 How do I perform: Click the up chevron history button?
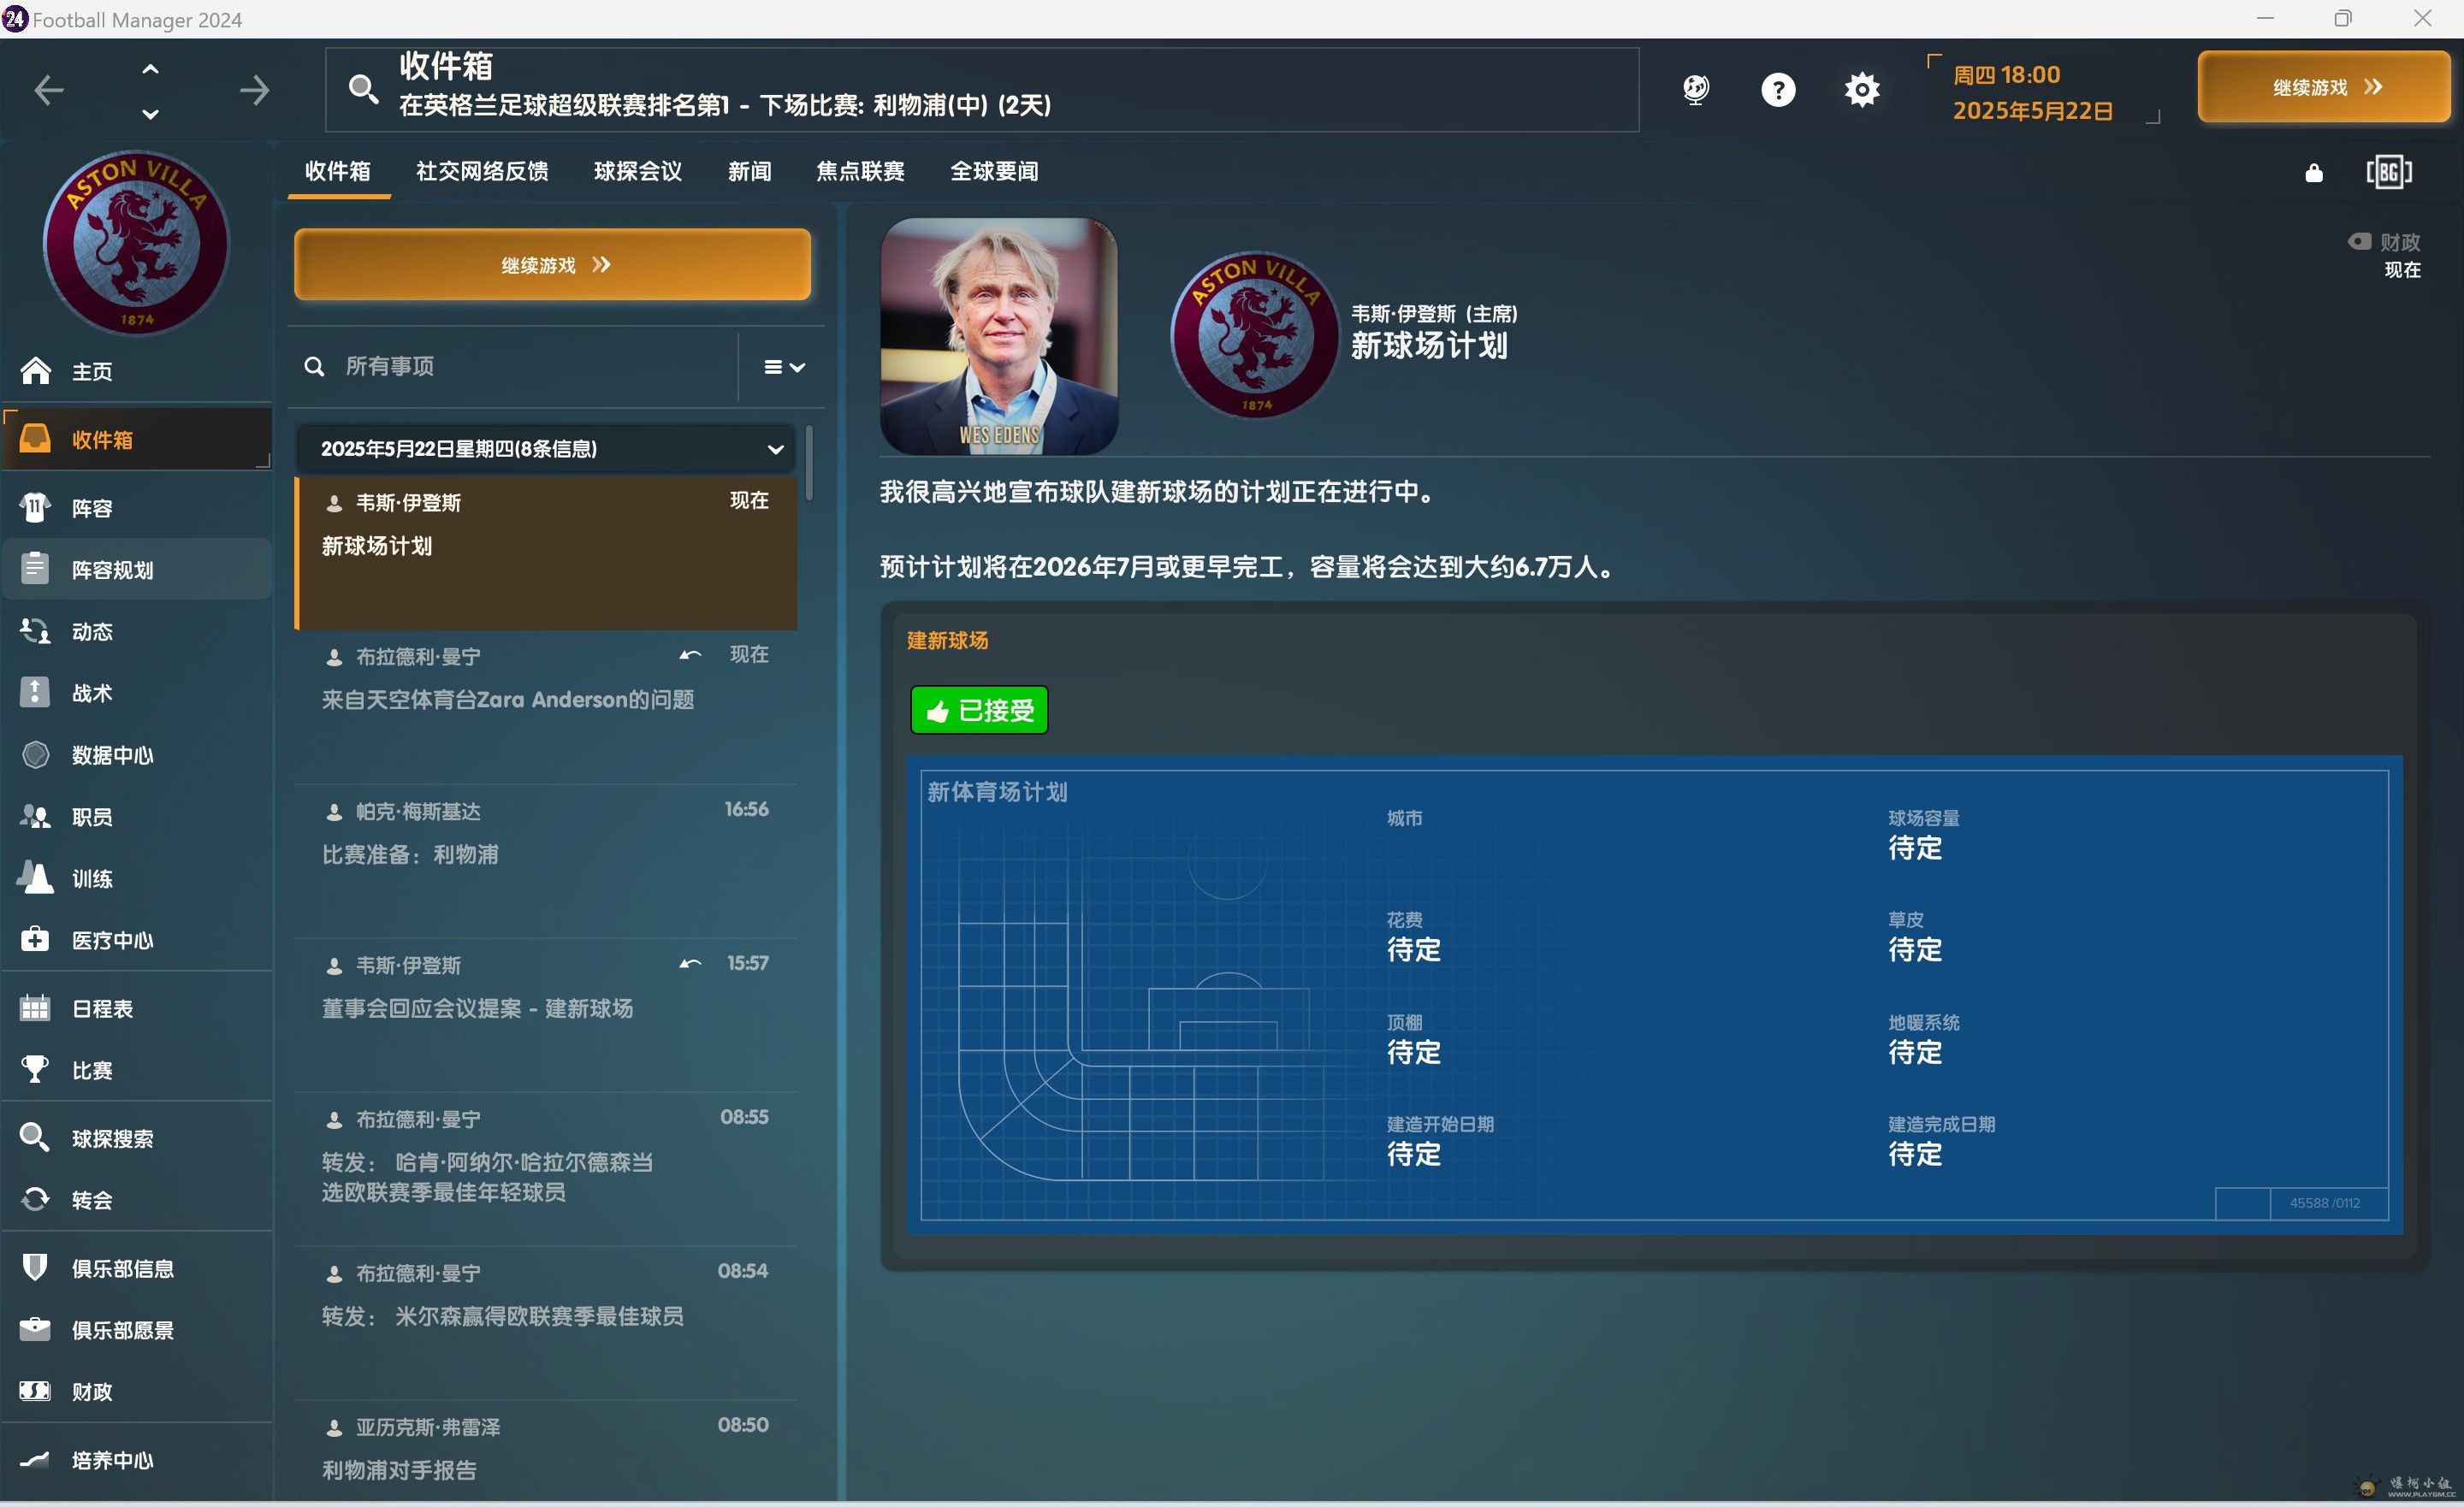tap(150, 69)
